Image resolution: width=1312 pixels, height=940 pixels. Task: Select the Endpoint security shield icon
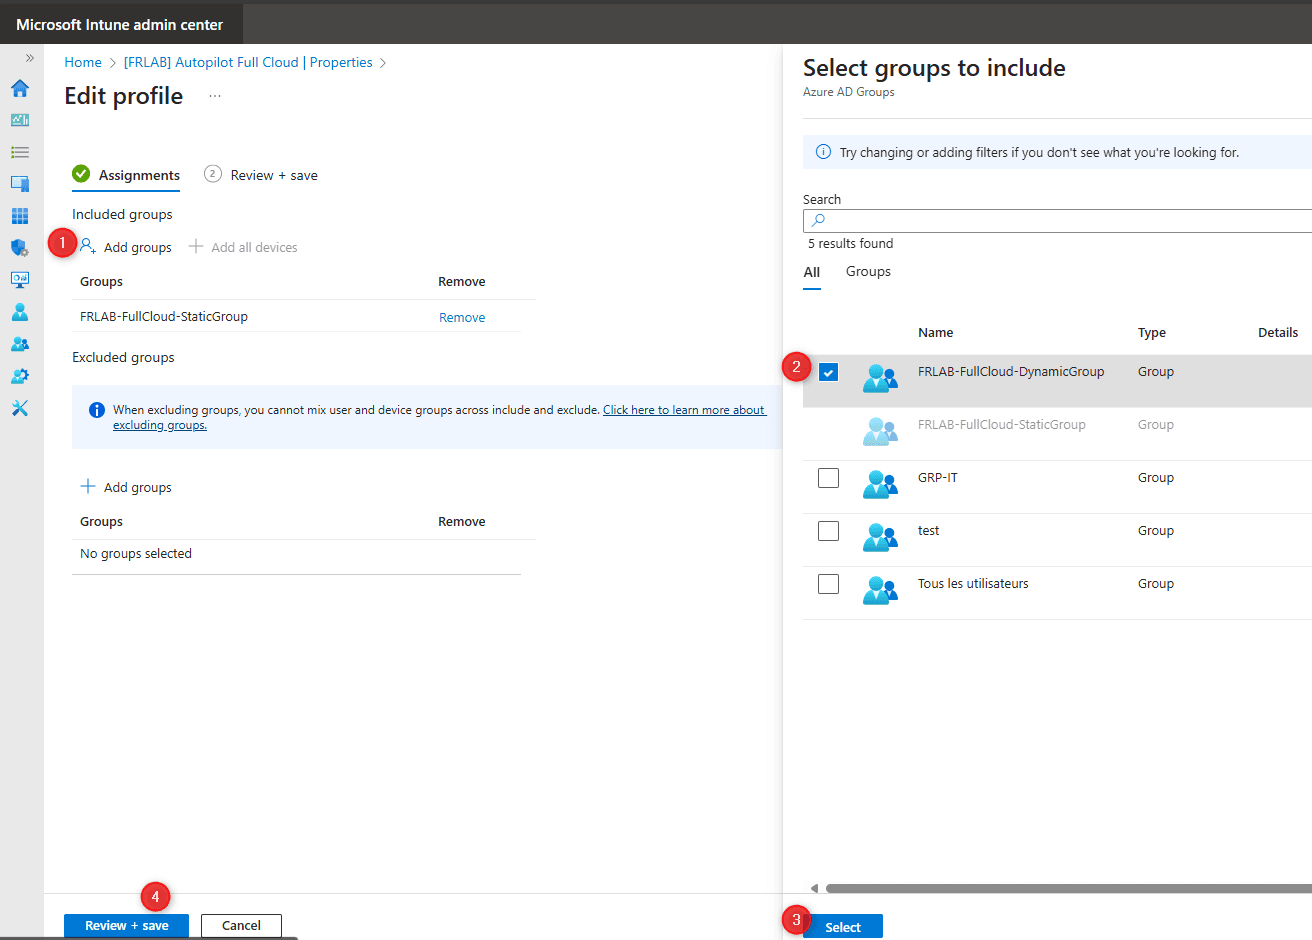20,247
